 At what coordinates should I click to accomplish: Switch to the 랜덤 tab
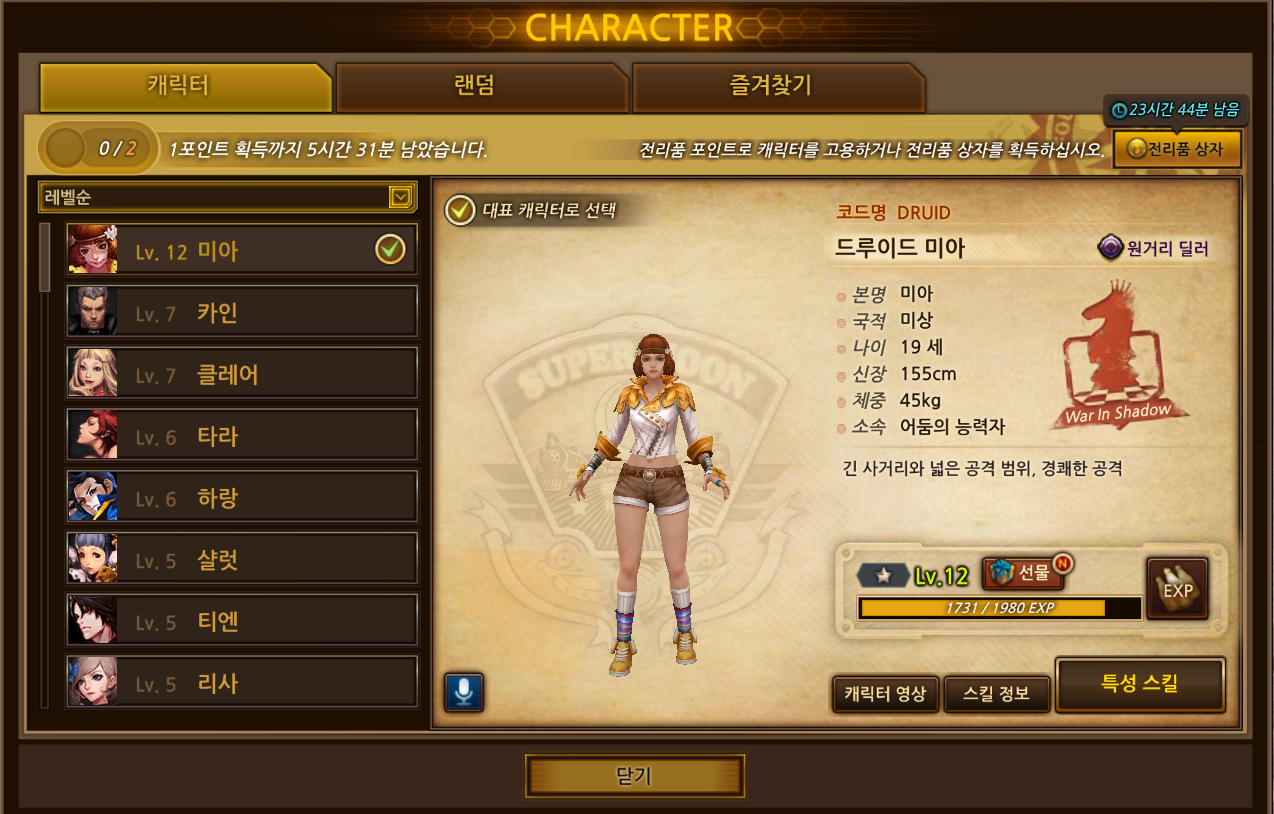(482, 87)
